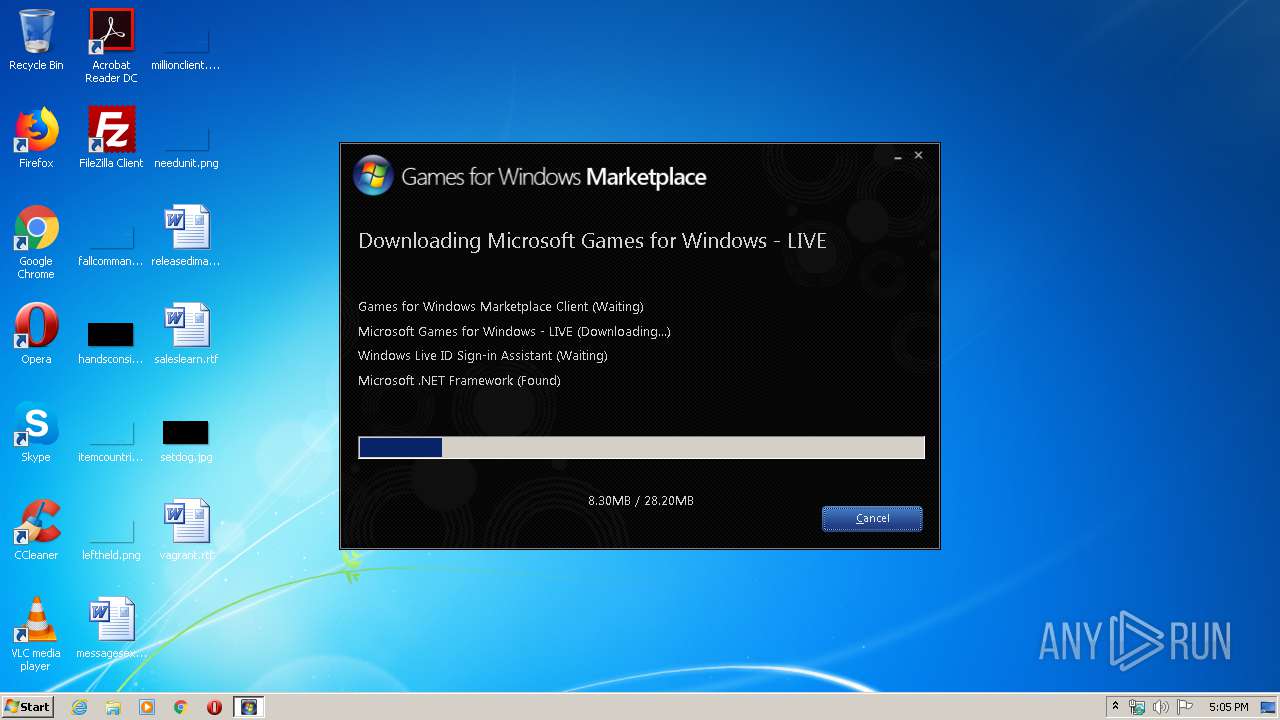Select the messagesex Word document
This screenshot has height=720, width=1280.
pos(111,628)
